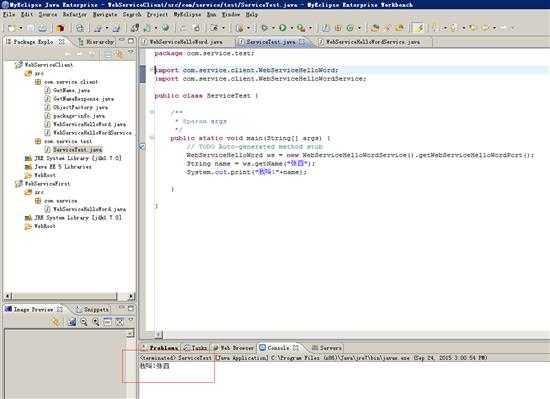Select the WebRoot folder under WebServiceClient

(x=40, y=175)
